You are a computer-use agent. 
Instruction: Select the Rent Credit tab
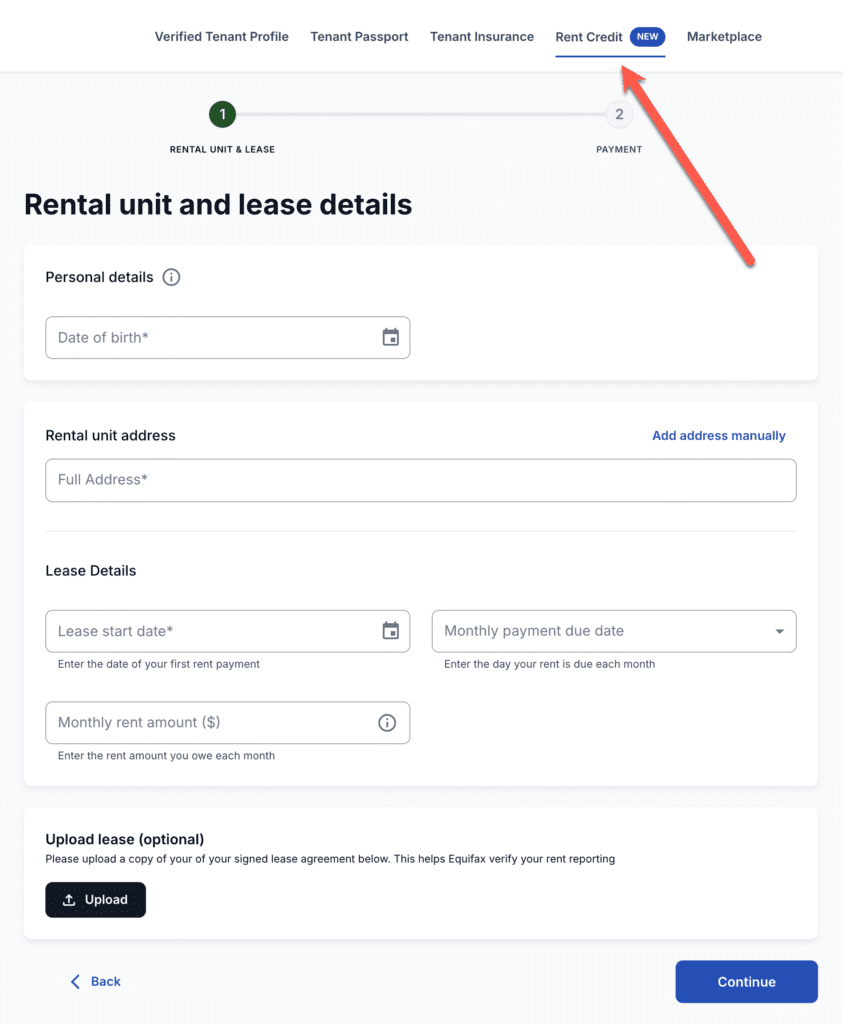(x=589, y=37)
